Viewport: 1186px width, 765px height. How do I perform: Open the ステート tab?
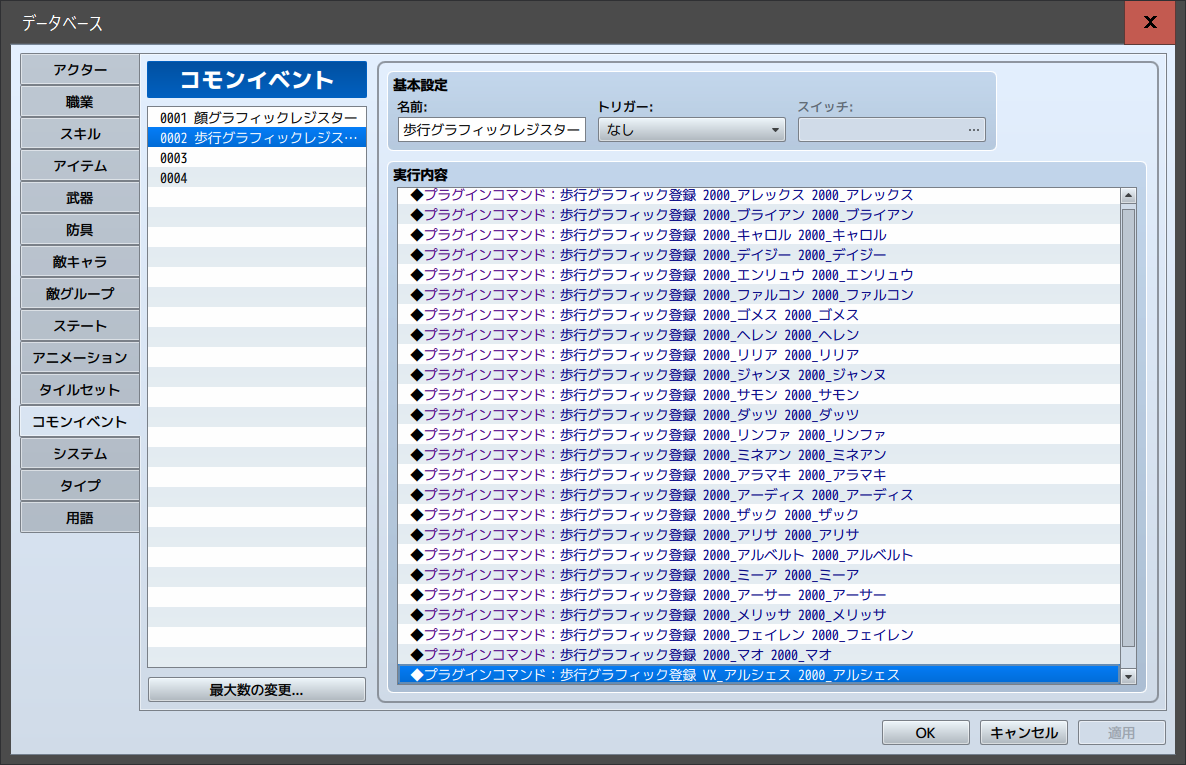[79, 325]
